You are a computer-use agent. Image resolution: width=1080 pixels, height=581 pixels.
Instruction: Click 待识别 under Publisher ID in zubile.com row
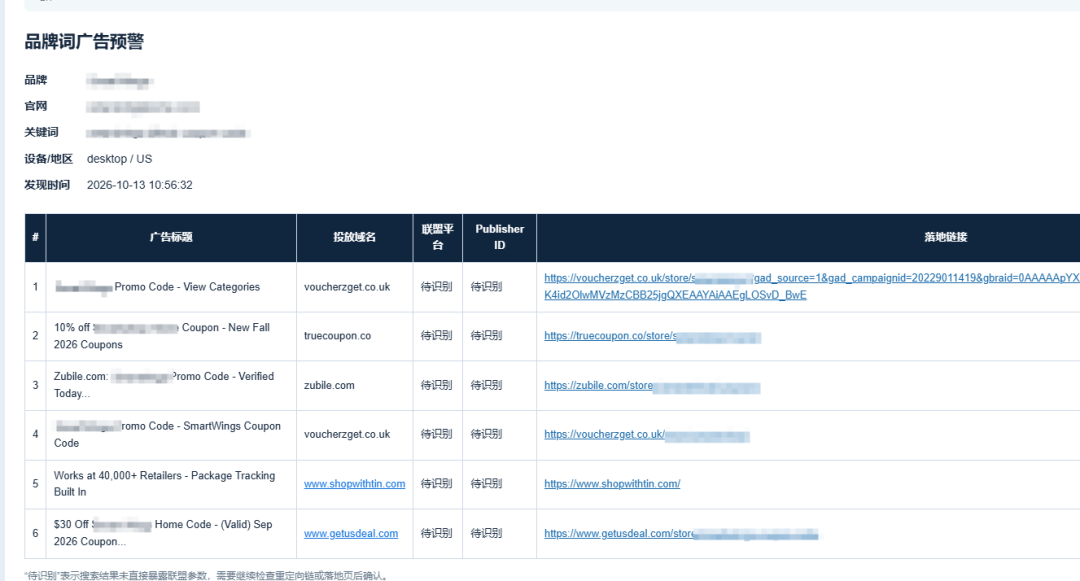[486, 385]
